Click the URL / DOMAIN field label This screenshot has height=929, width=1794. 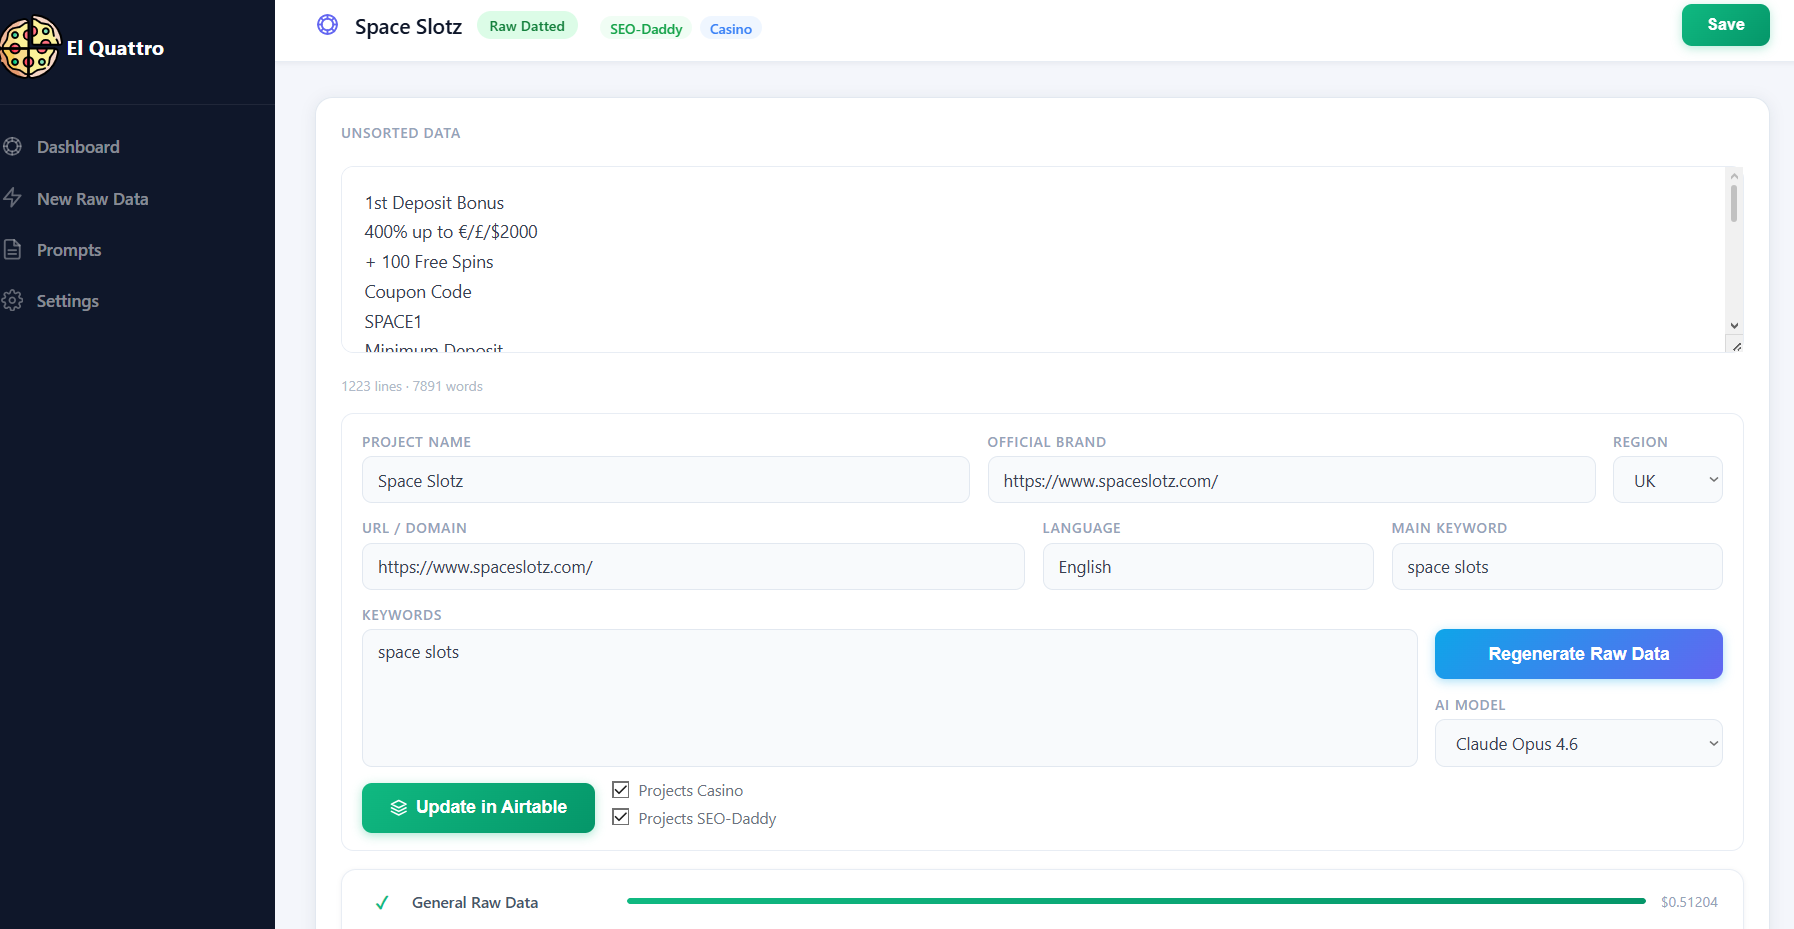click(x=414, y=528)
